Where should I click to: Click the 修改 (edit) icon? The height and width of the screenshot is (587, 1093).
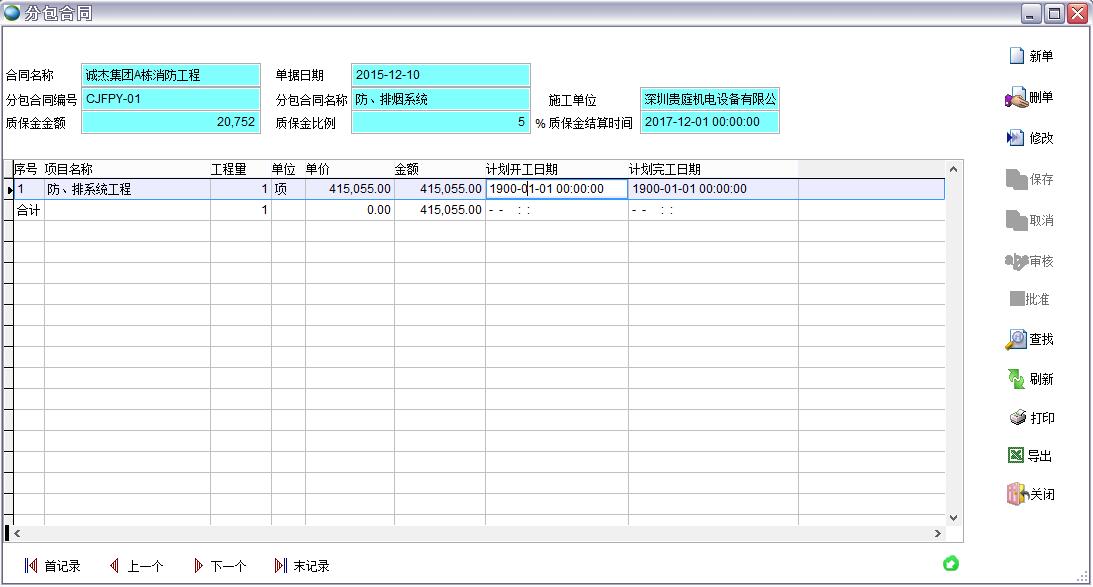tap(1016, 139)
